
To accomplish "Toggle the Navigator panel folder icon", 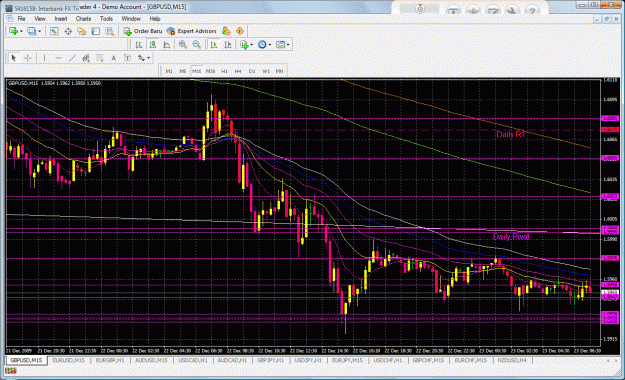I will (x=82, y=31).
